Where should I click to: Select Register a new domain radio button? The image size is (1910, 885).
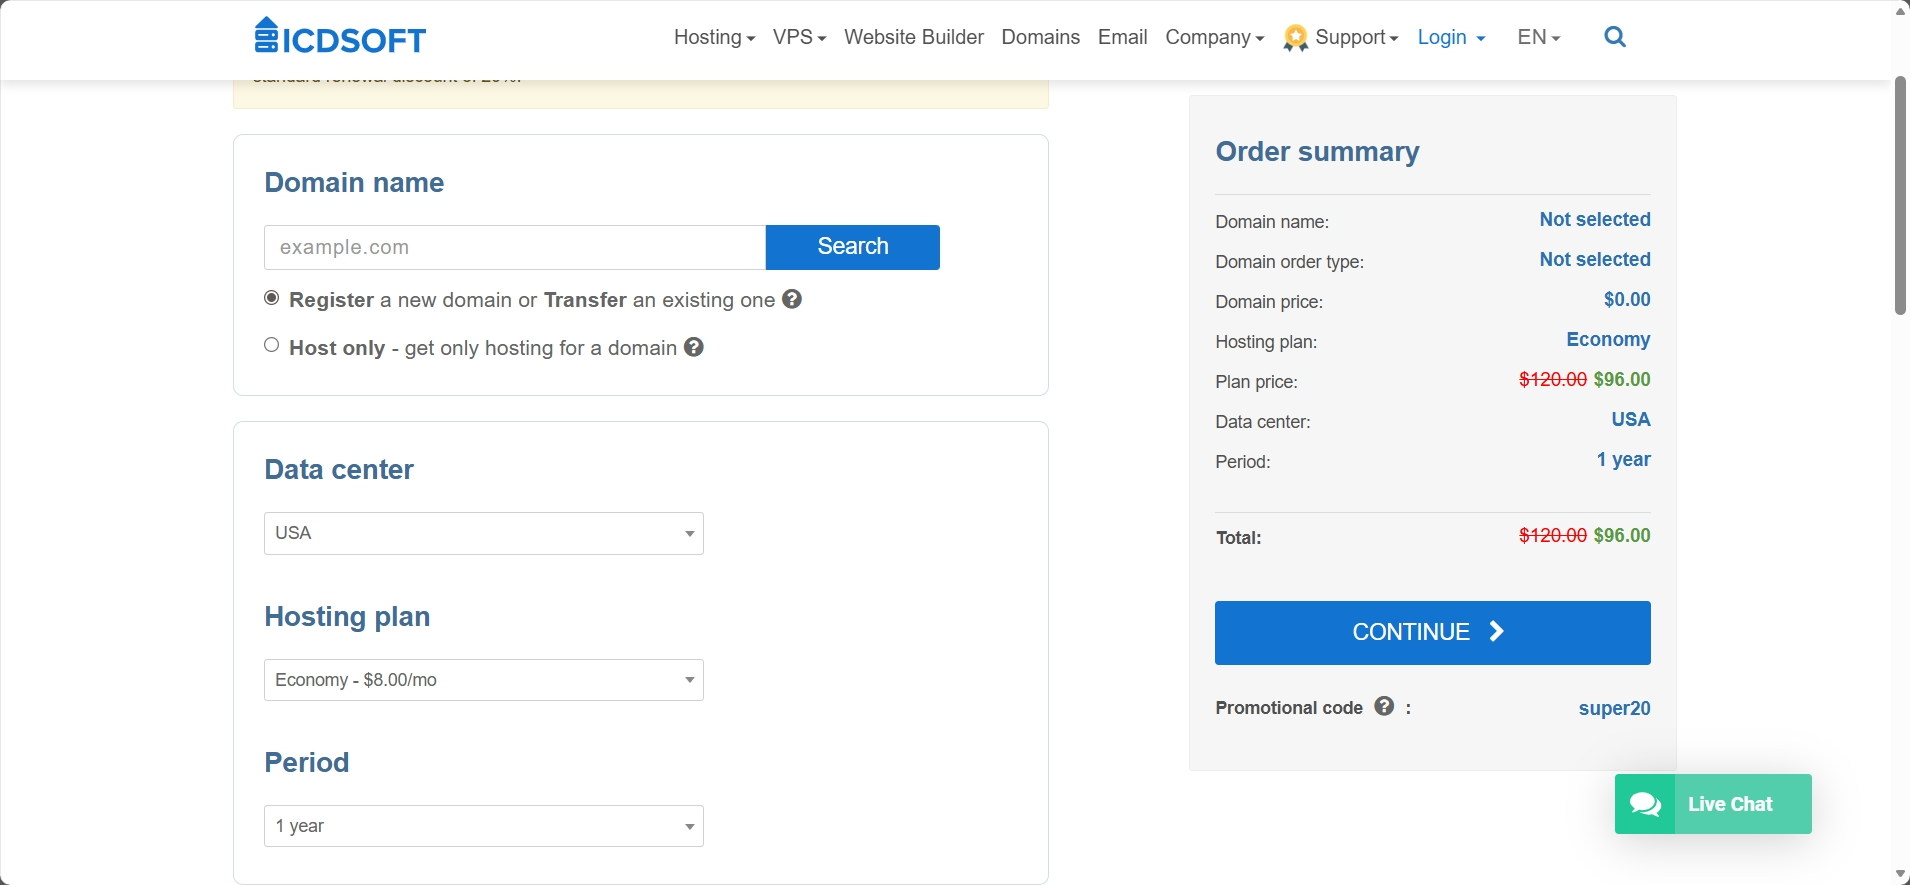pos(271,298)
